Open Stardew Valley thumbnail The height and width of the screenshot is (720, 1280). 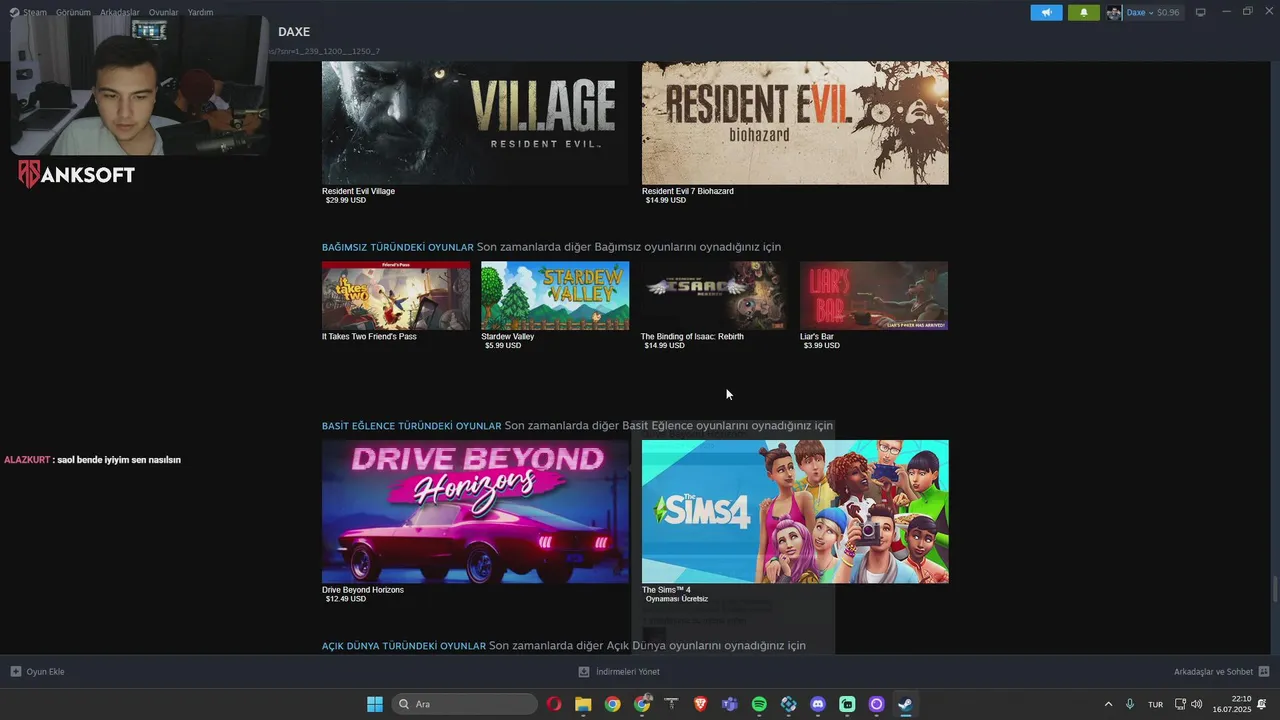[x=555, y=296]
